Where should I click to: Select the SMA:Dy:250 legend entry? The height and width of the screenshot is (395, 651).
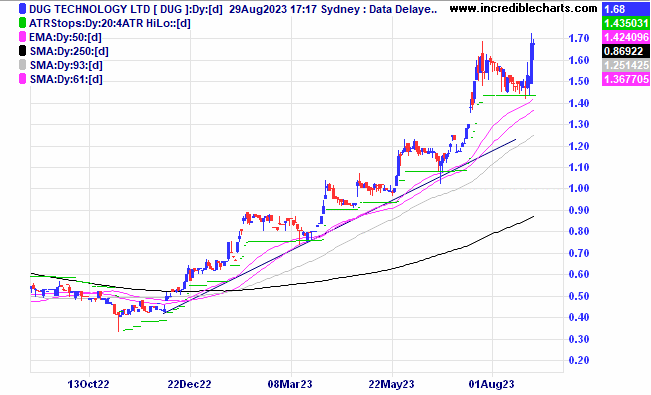(69, 52)
